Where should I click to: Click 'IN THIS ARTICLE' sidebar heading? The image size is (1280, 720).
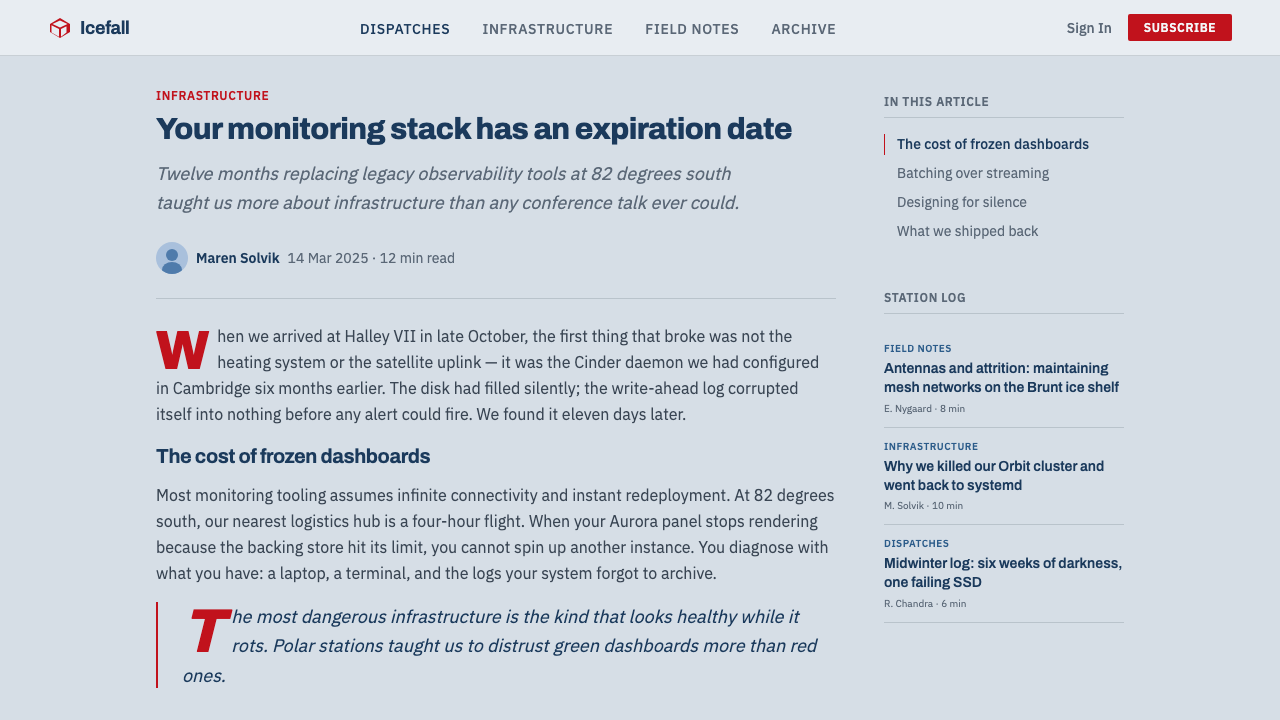click(936, 102)
